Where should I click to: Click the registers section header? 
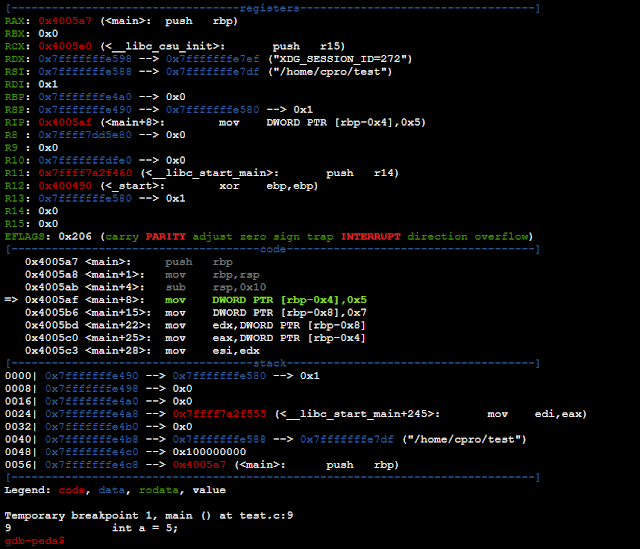269,8
